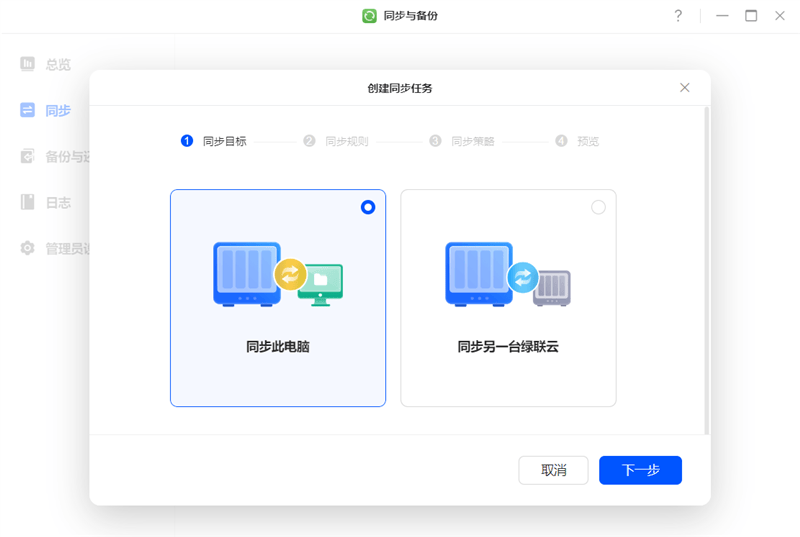Select the 同步此电脑 radio button

click(368, 207)
